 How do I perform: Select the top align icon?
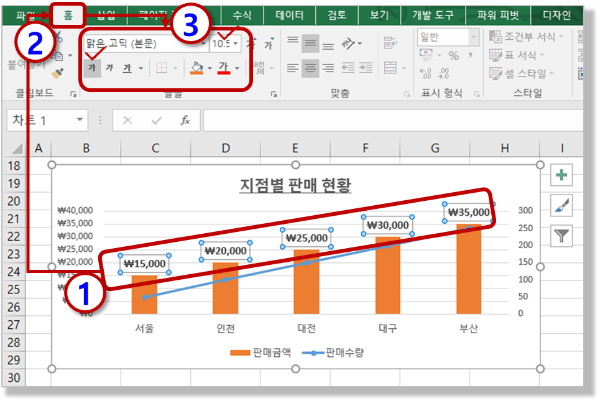[293, 43]
